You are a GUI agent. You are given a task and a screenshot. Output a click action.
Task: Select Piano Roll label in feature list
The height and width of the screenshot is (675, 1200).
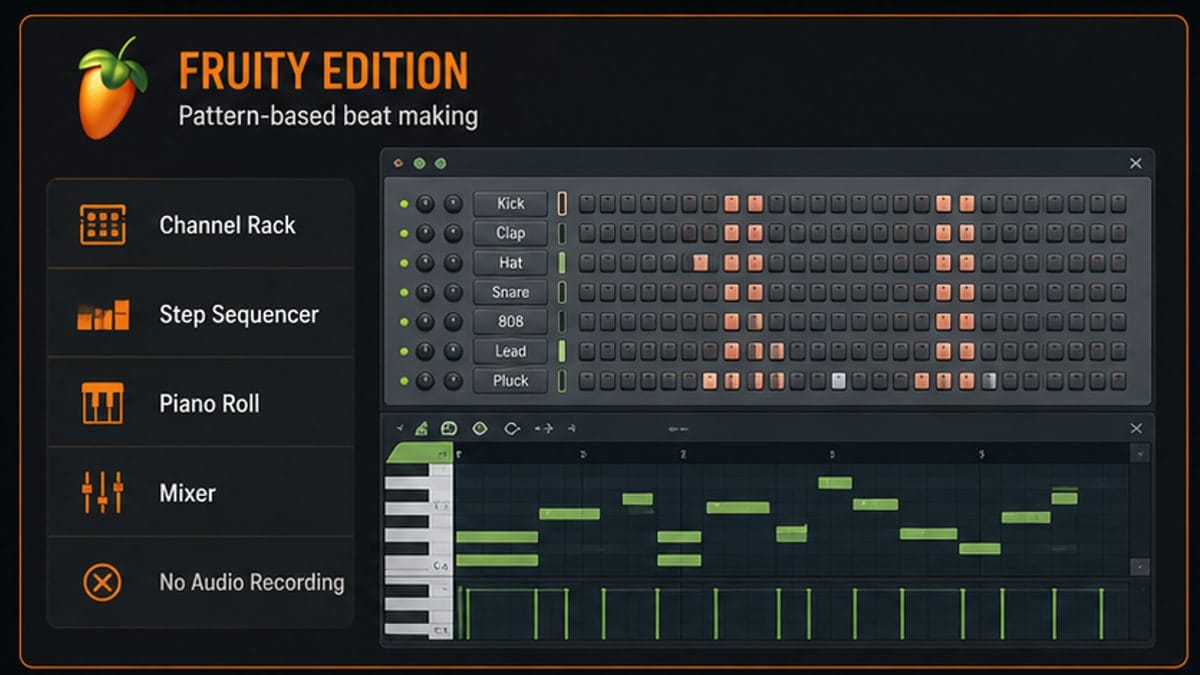point(209,404)
